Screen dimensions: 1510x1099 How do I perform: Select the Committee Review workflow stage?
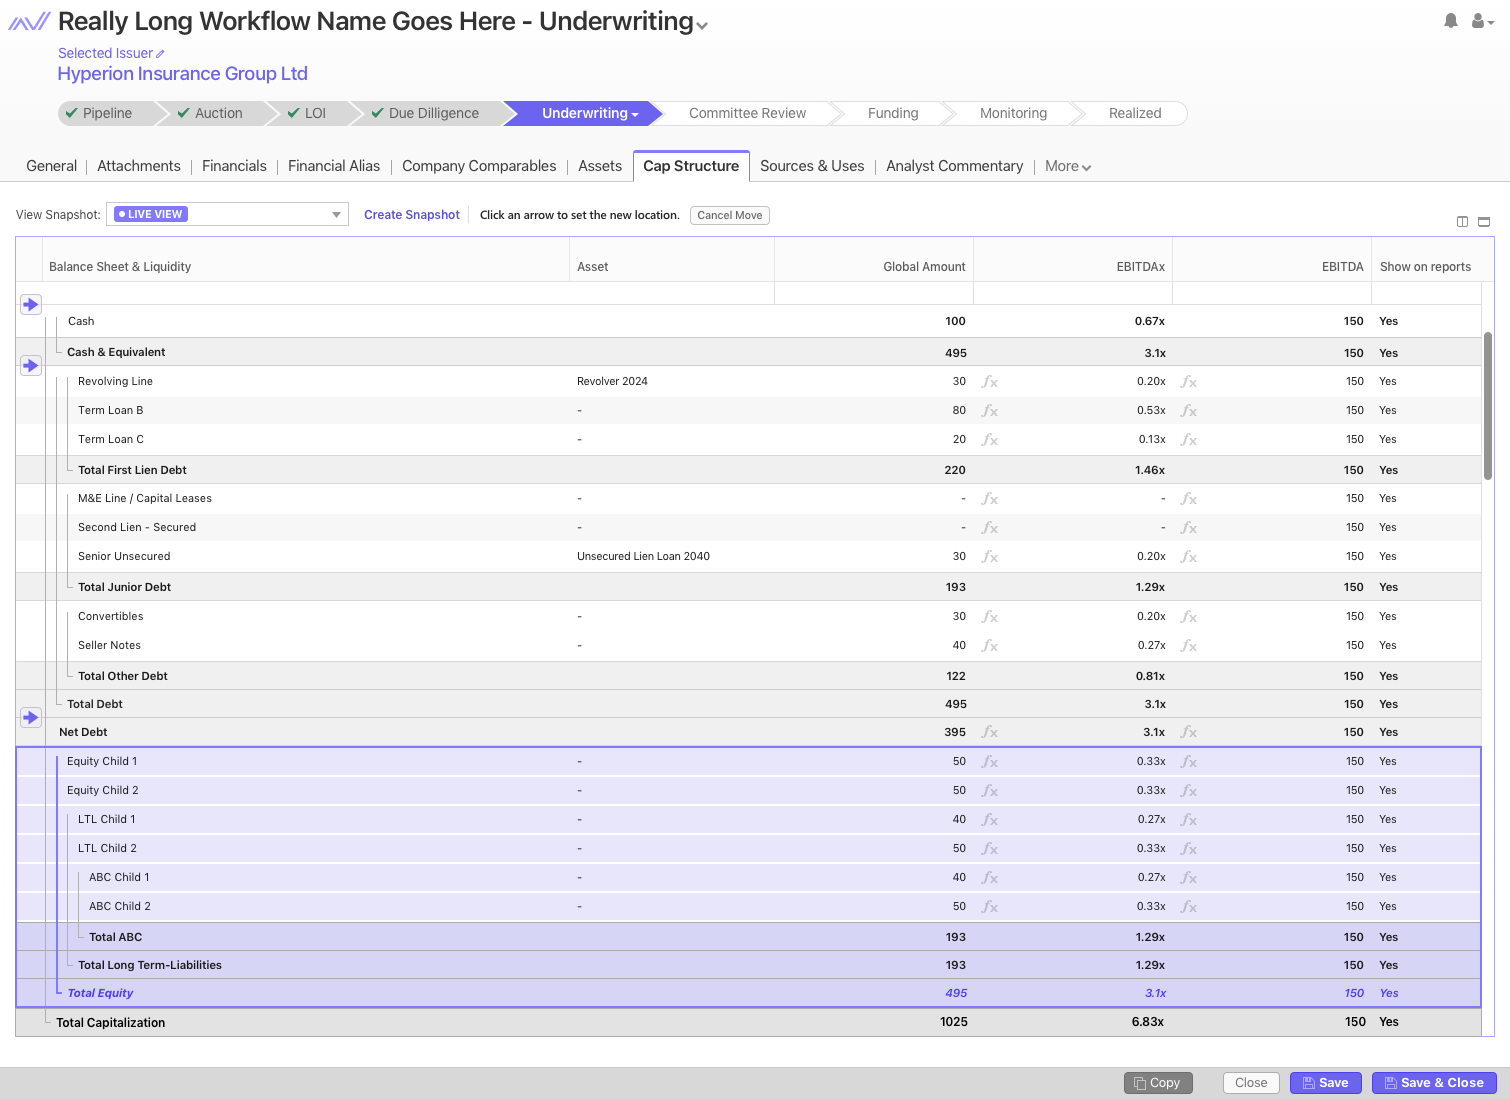(x=747, y=113)
